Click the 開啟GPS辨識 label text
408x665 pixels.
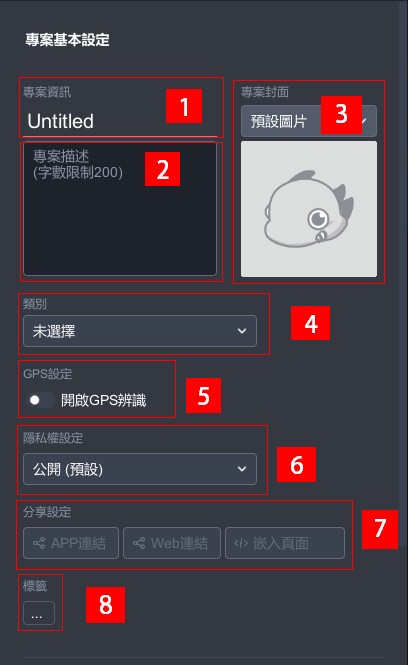click(103, 400)
